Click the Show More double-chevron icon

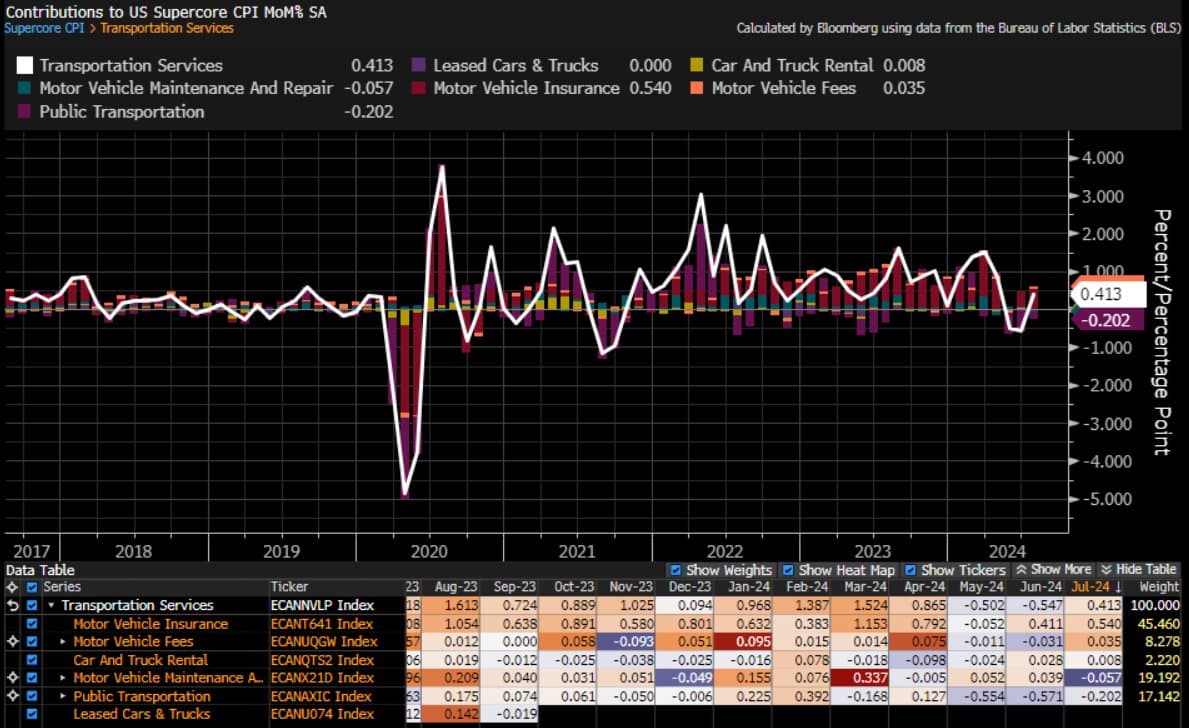point(1021,569)
